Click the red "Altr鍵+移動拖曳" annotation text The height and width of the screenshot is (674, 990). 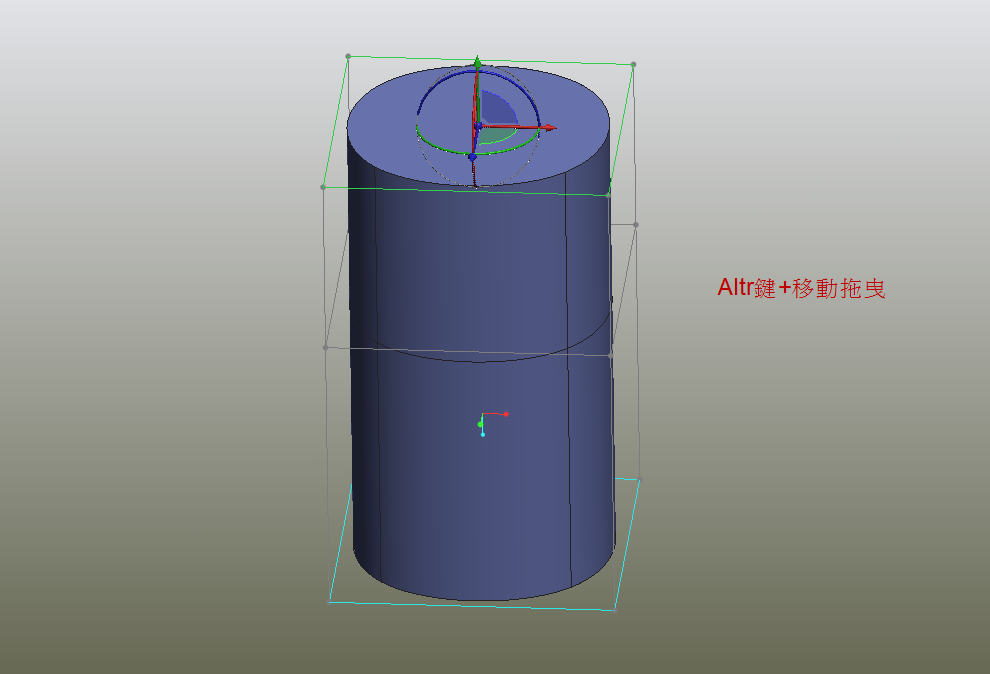click(801, 288)
